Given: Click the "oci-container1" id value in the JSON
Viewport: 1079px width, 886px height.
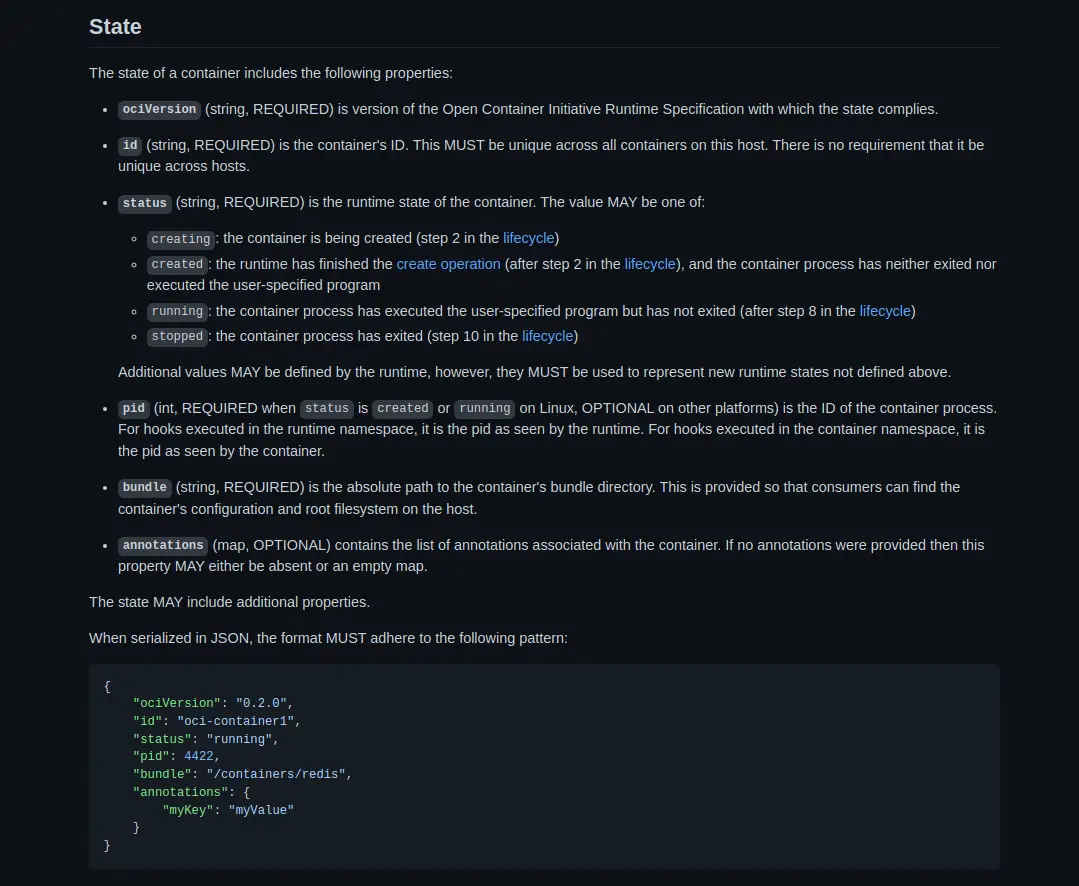Looking at the screenshot, I should pyautogui.click(x=238, y=721).
